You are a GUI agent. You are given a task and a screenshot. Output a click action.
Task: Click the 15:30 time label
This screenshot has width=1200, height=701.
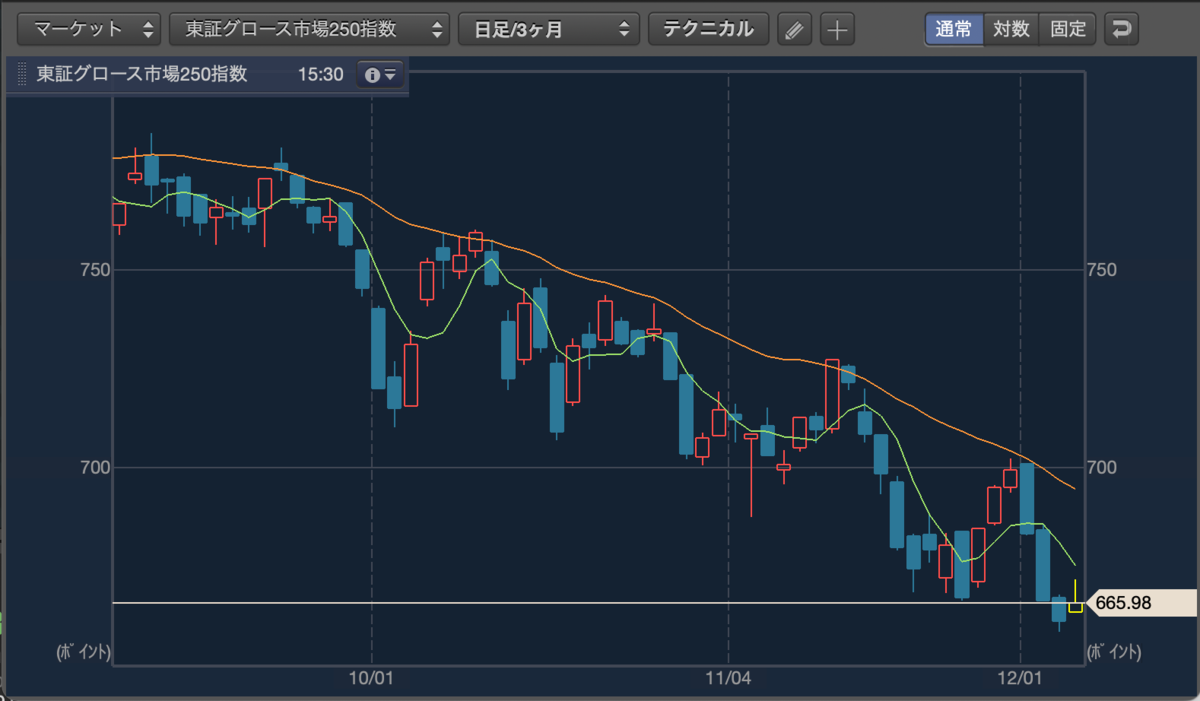click(x=320, y=75)
